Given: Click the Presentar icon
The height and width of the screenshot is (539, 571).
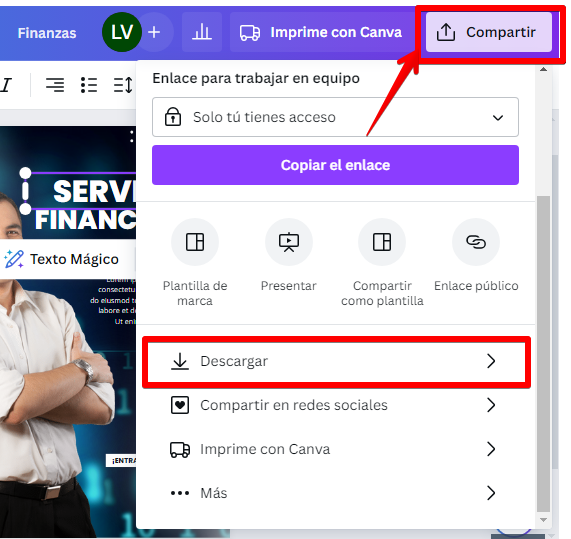Looking at the screenshot, I should (x=289, y=242).
